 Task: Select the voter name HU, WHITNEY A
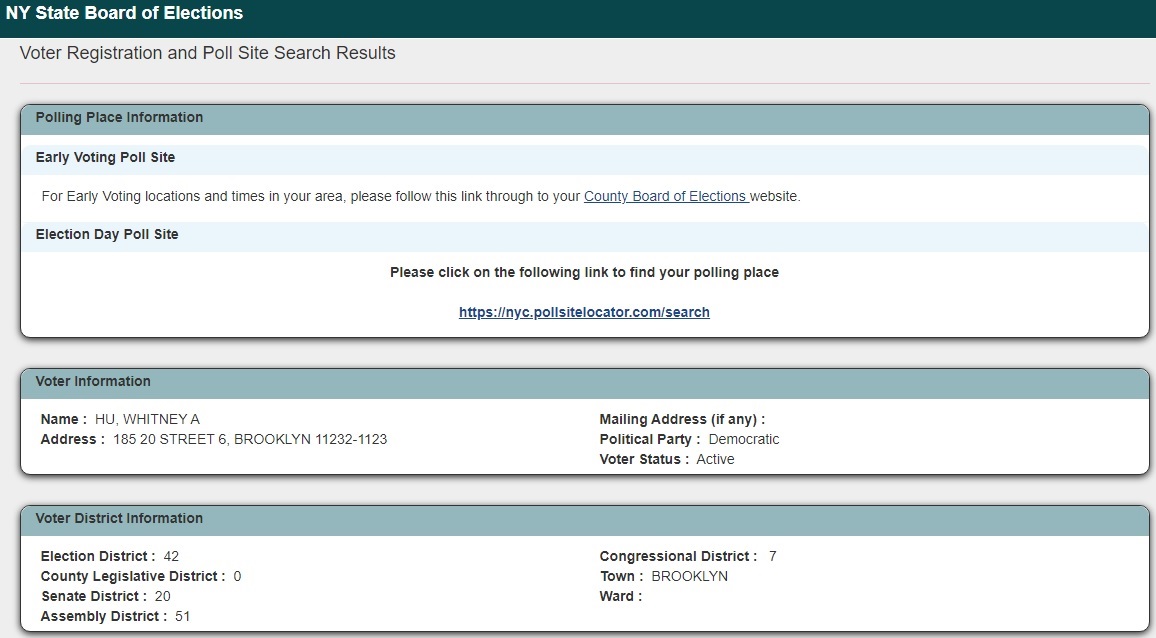coord(147,419)
